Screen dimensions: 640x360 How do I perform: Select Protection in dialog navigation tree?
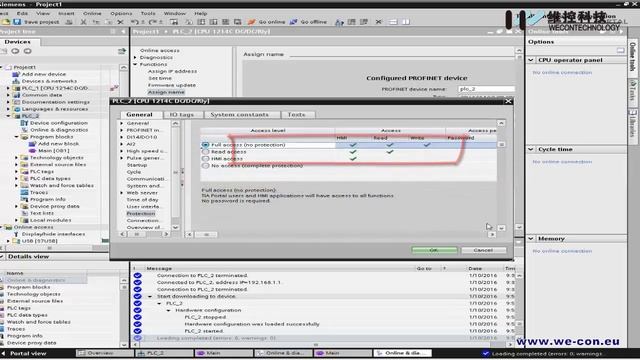(x=141, y=213)
